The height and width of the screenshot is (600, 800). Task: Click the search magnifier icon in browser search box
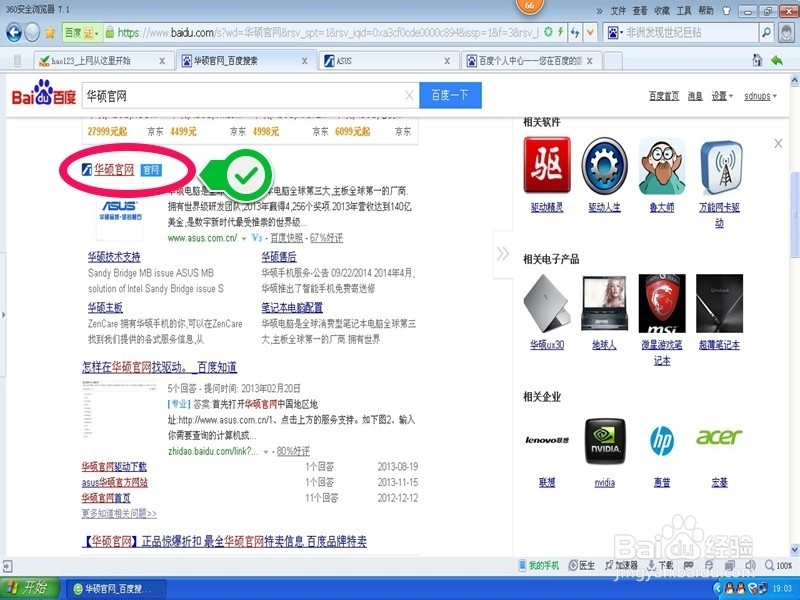(766, 33)
